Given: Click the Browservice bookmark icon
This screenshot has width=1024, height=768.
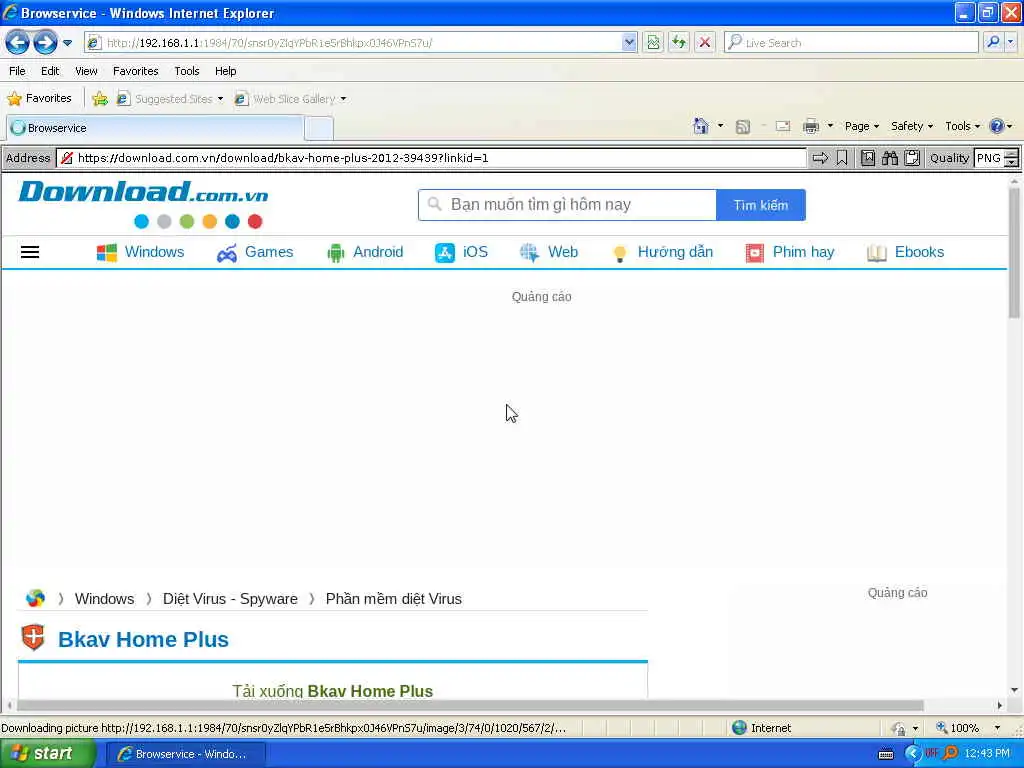Looking at the screenshot, I should 842,158.
